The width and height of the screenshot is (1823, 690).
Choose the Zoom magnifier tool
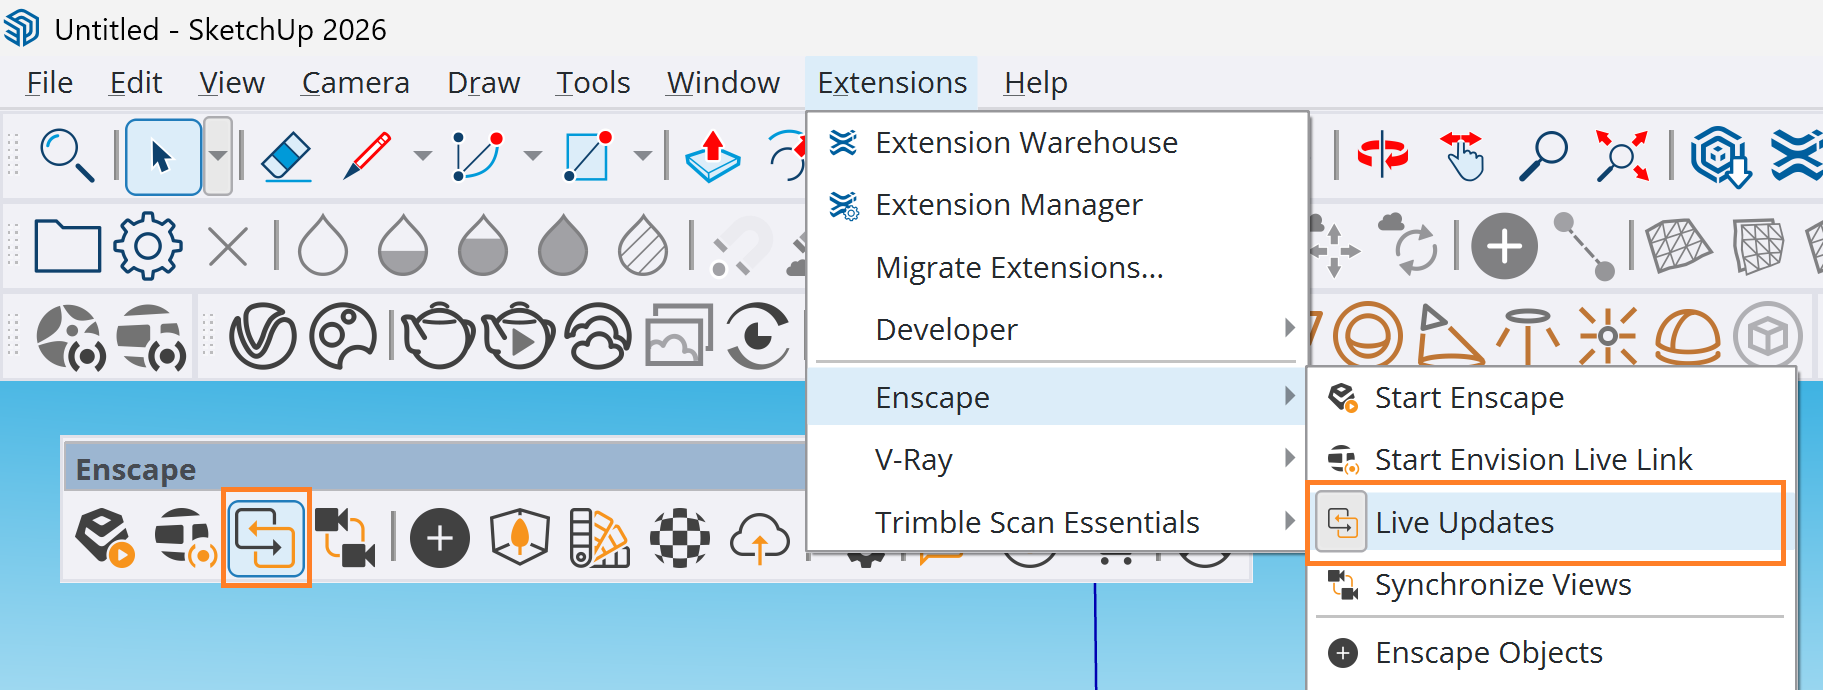coord(1543,156)
